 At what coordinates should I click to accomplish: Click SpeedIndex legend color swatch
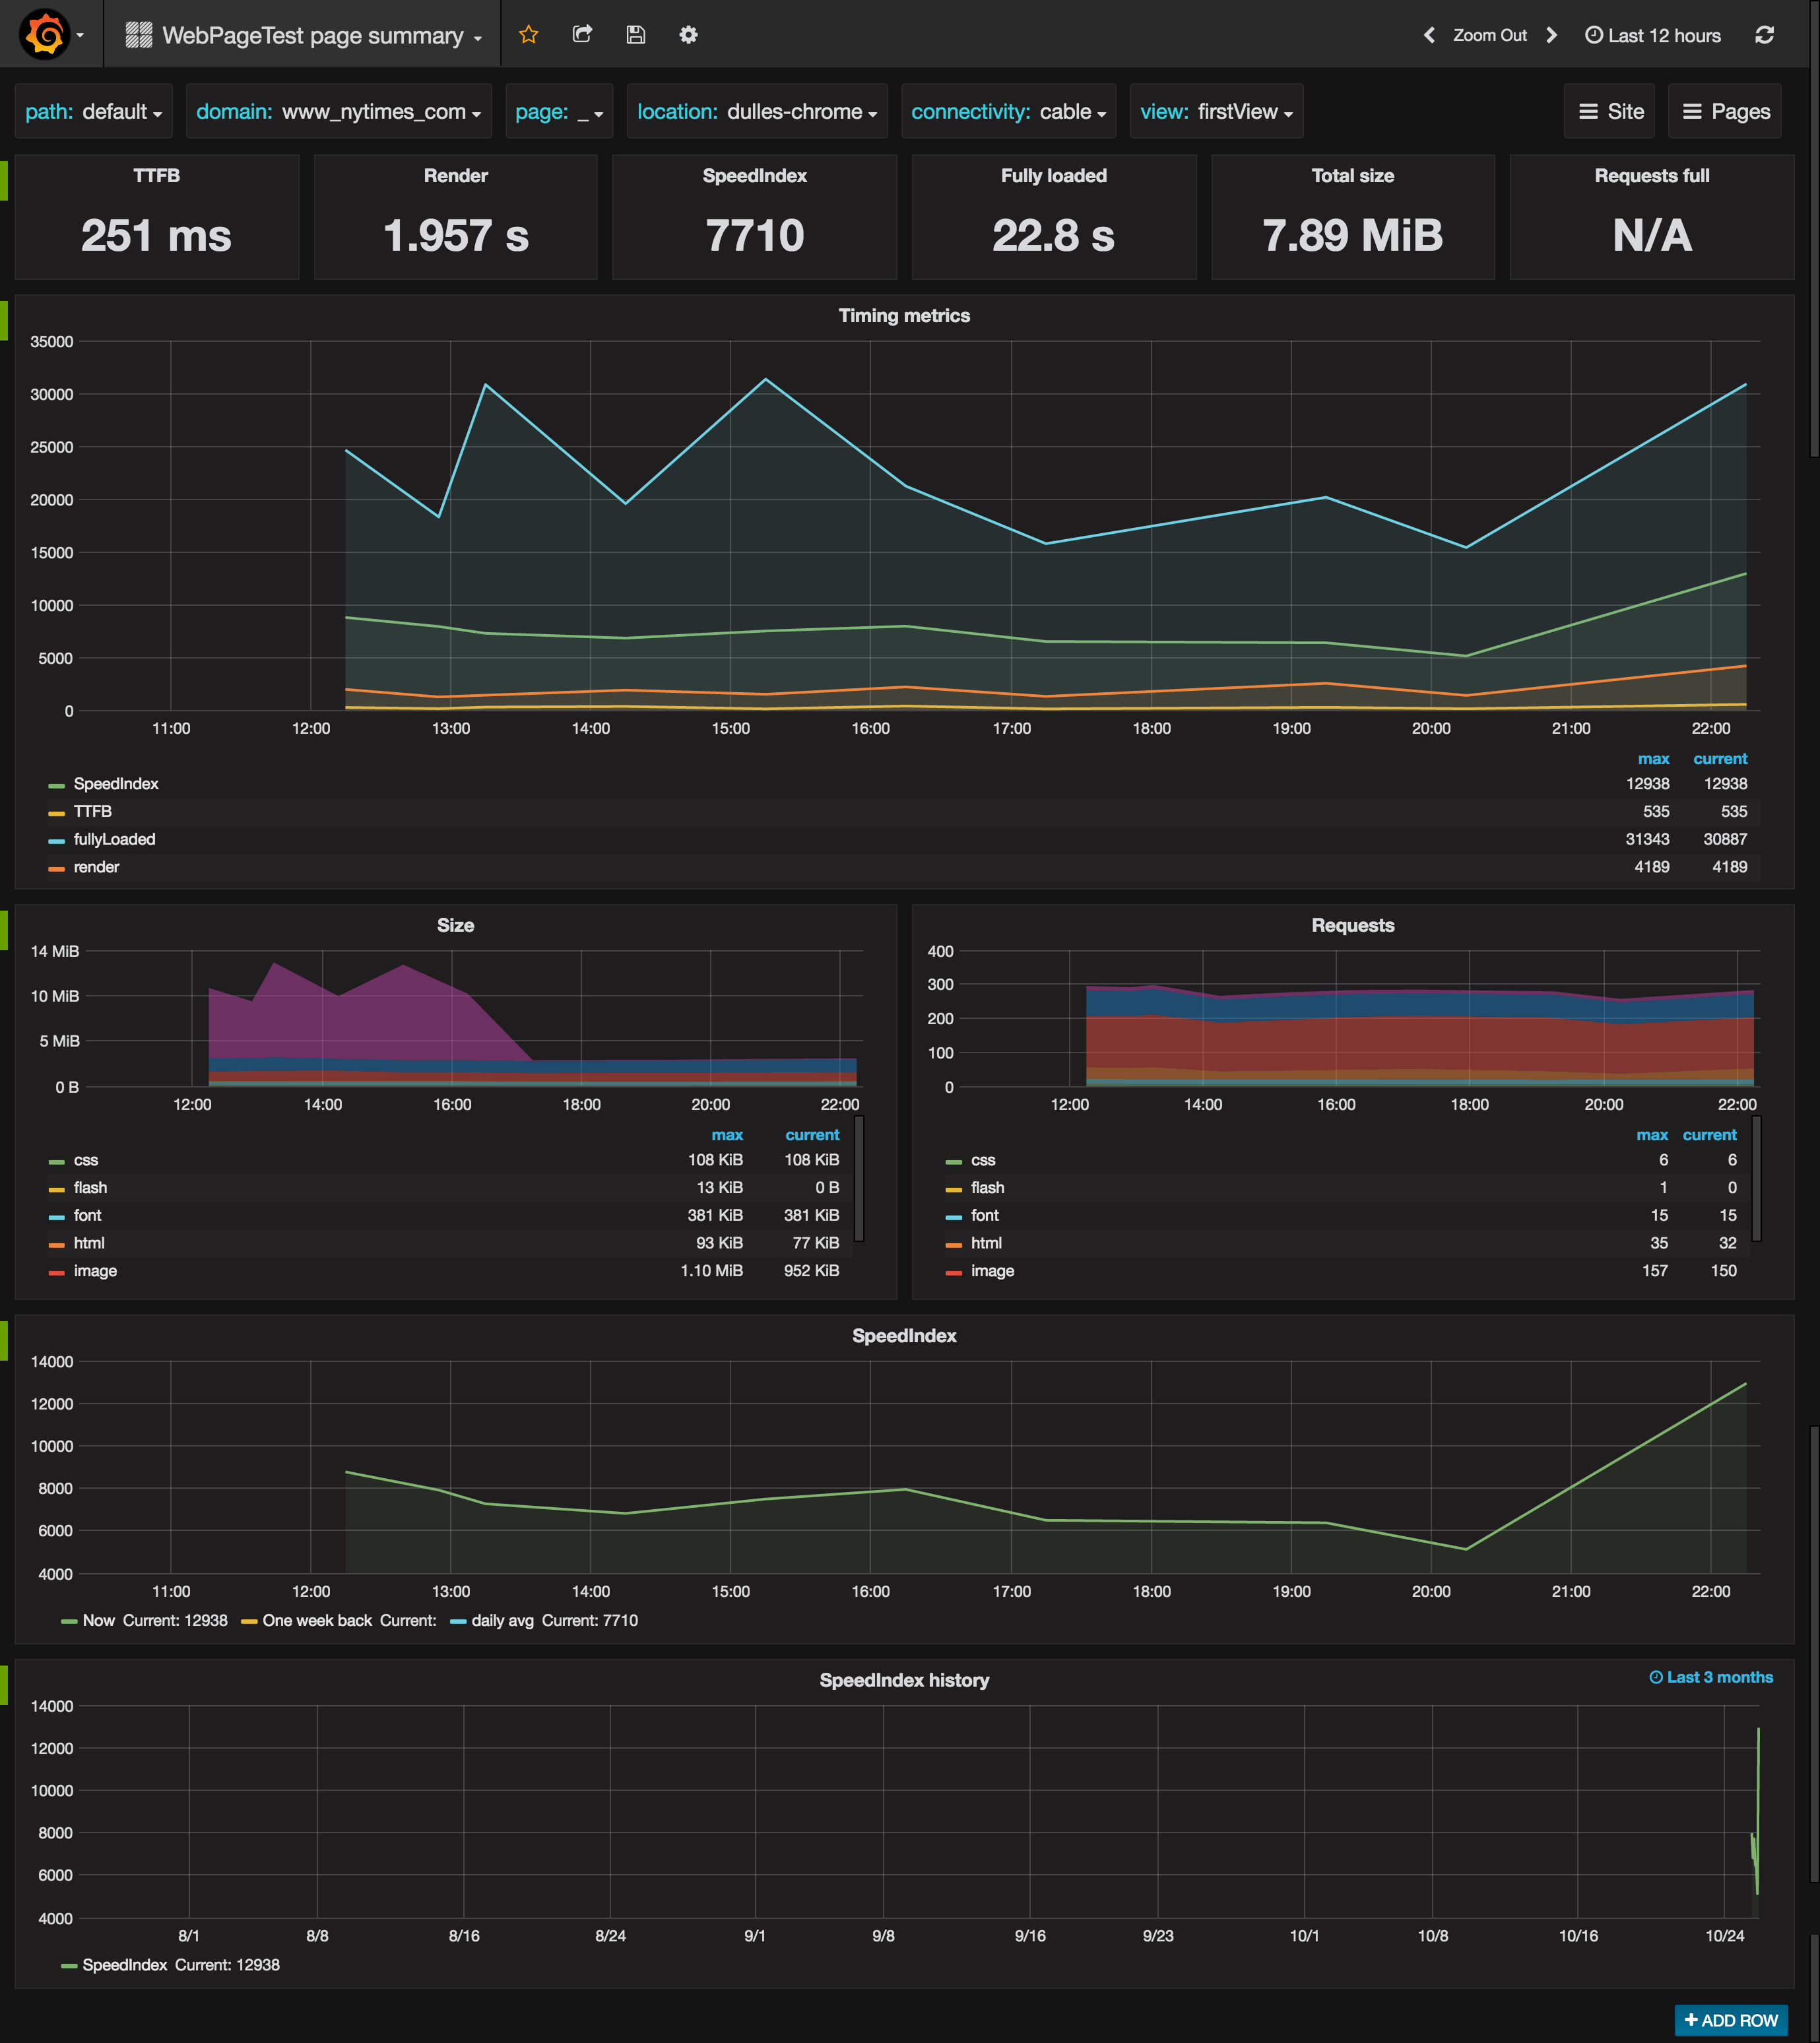pos(56,785)
